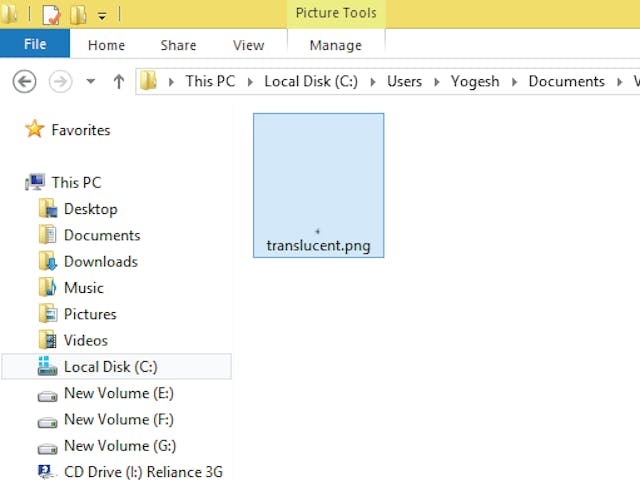Select the translucent.png file thumbnail

318,185
